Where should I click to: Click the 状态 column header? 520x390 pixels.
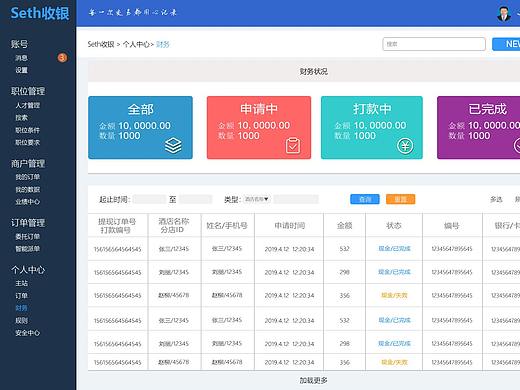(394, 226)
